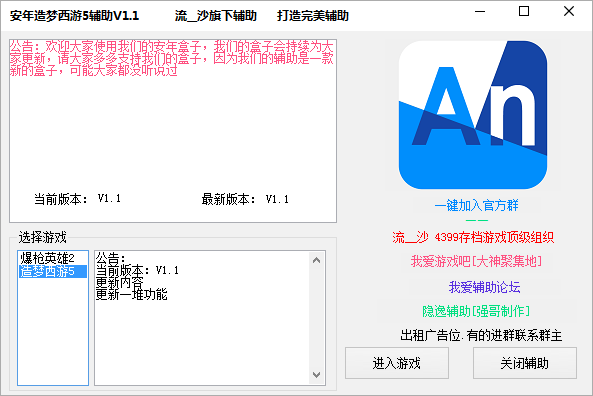Maximize the window
This screenshot has height=396, width=593.
tap(524, 12)
